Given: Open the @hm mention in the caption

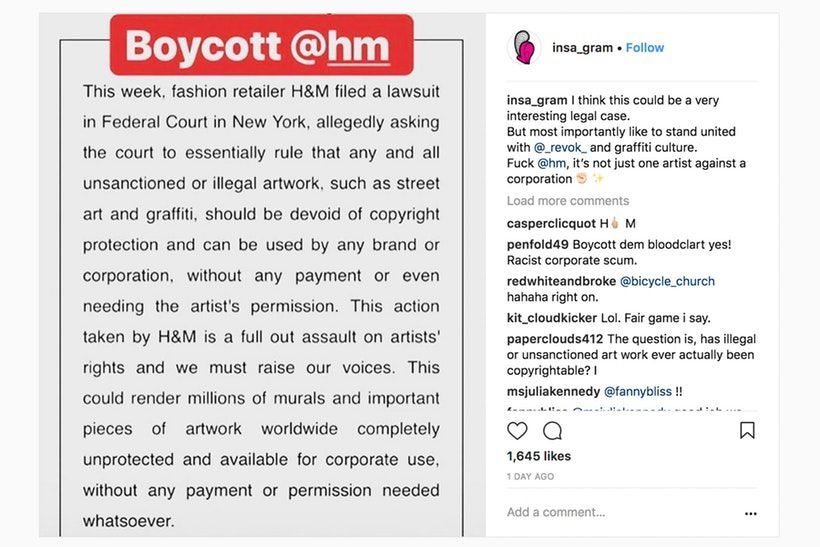Looking at the screenshot, I should (x=551, y=163).
